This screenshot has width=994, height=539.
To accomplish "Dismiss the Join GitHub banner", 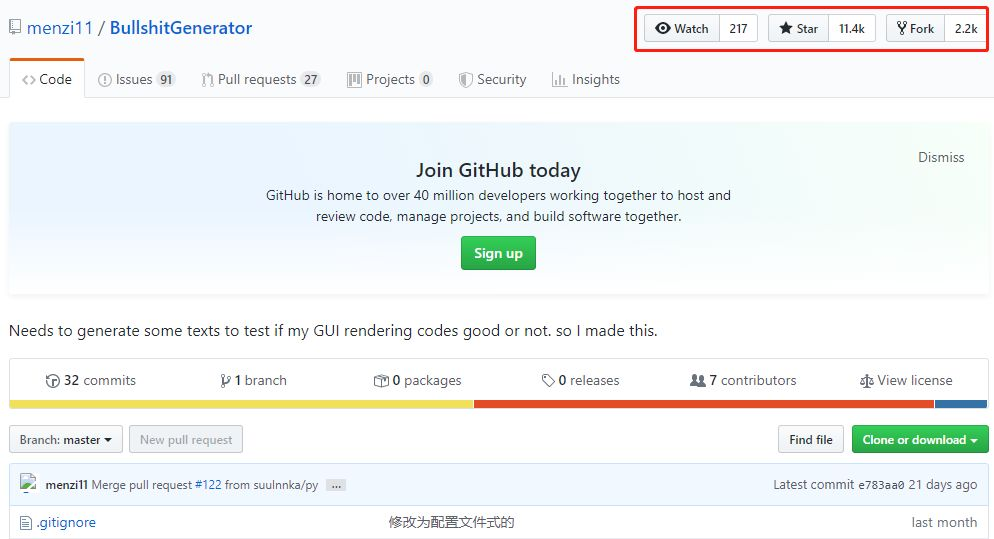I will (941, 157).
